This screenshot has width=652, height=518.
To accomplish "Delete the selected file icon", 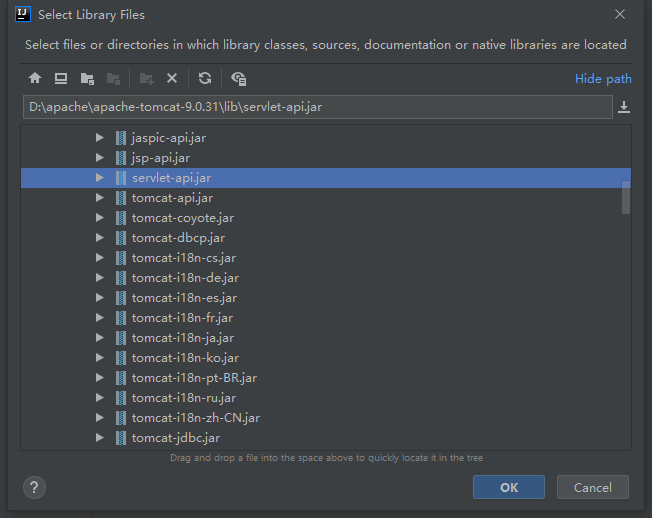I will point(172,78).
